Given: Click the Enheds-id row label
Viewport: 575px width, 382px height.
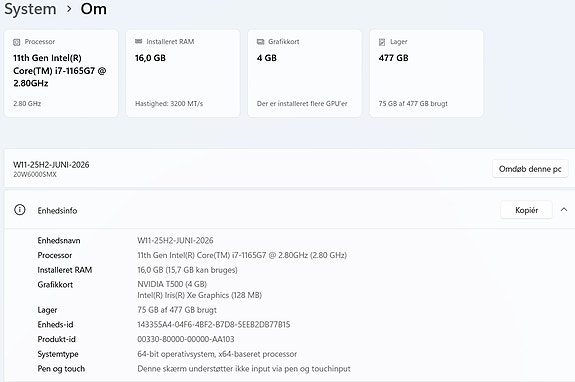Looking at the screenshot, I should (x=55, y=324).
